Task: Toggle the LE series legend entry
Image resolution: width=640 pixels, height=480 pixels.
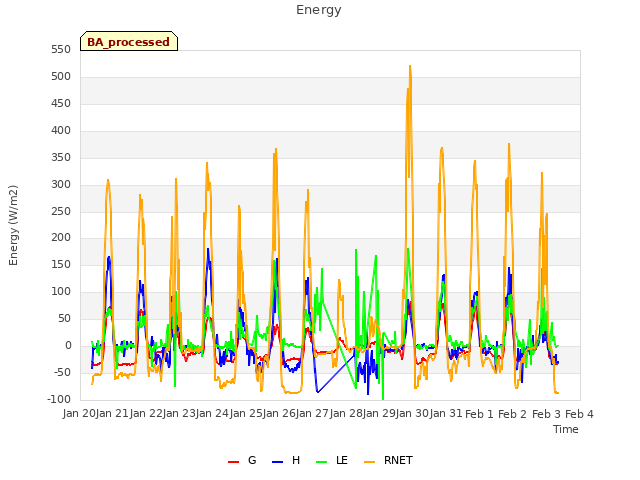Action: point(332,461)
